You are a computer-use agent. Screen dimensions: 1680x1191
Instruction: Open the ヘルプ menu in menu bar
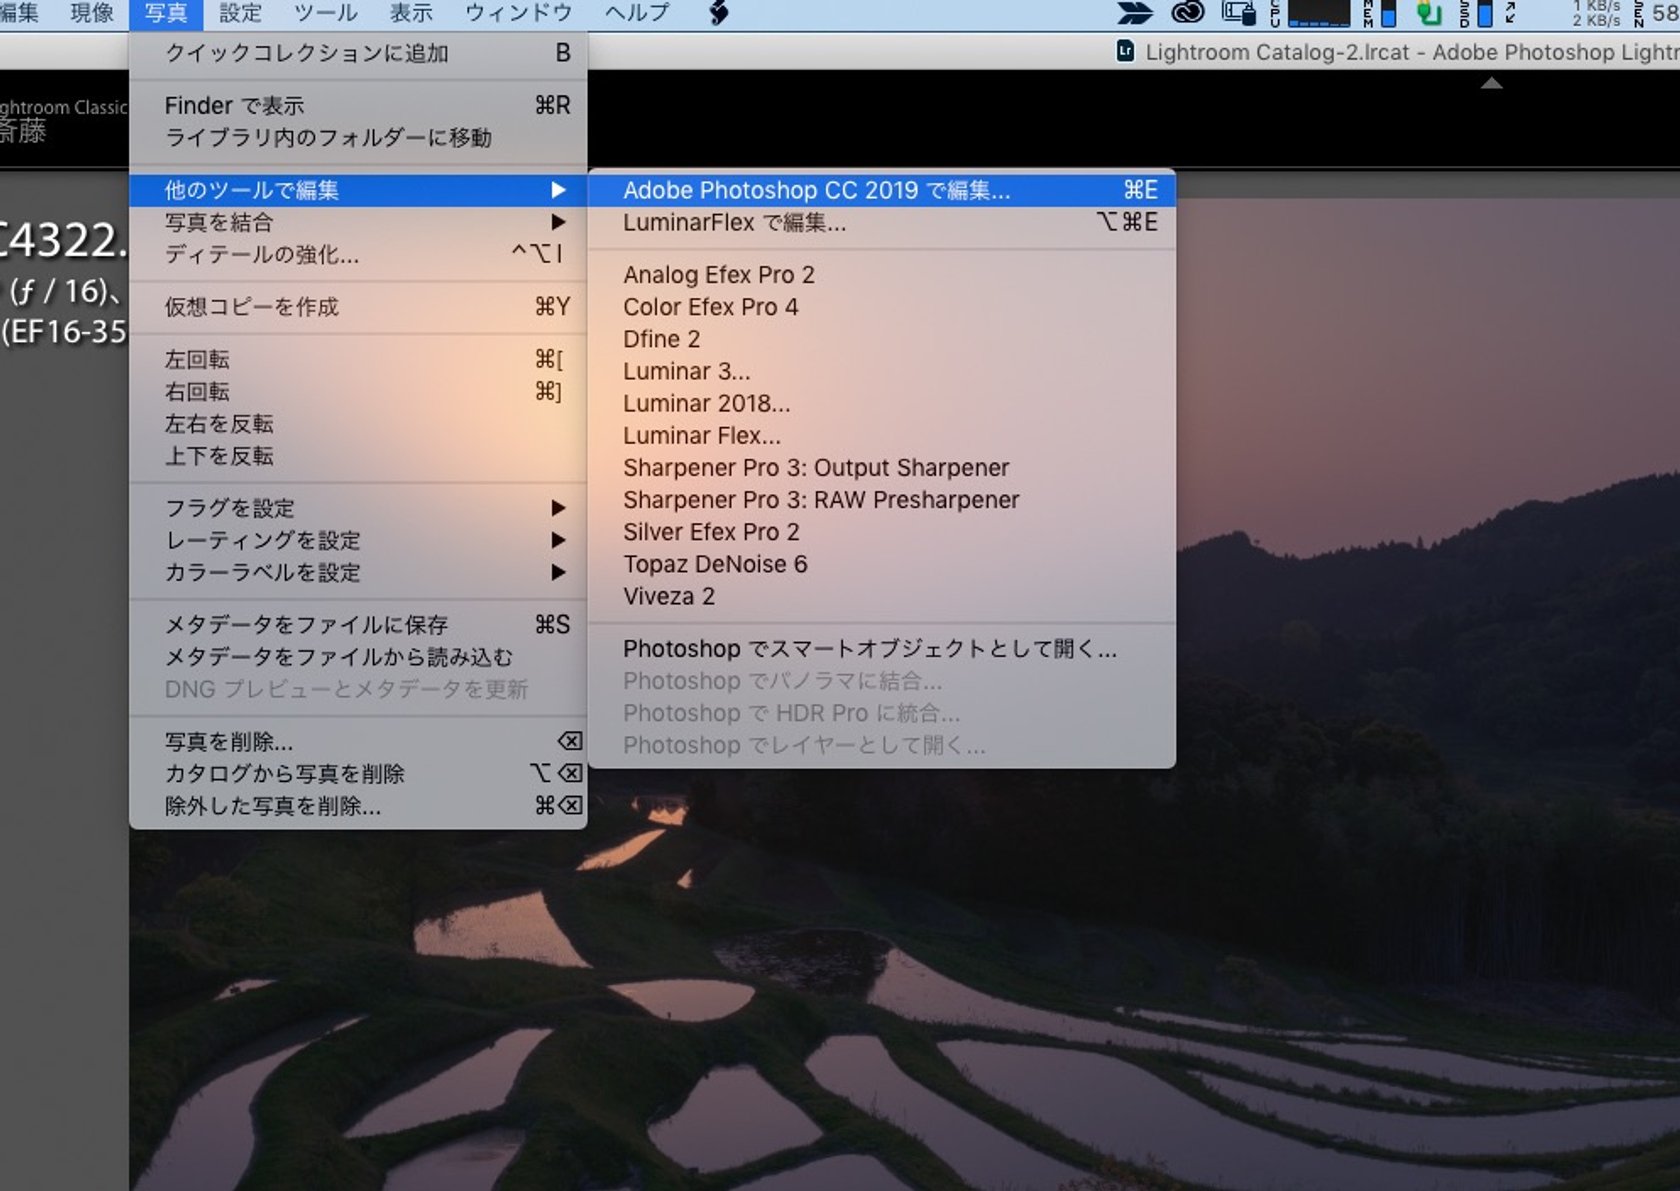(x=637, y=14)
